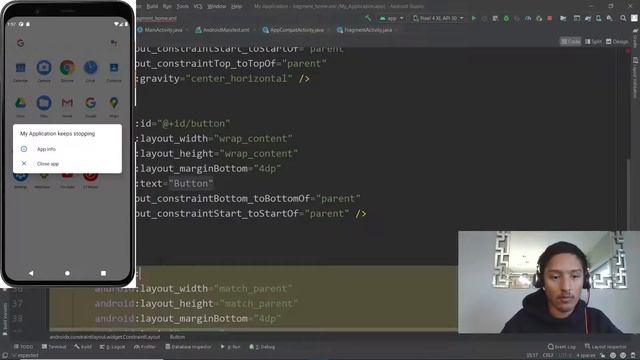Screen dimensions: 640x360
Task: Open Google Drive icon on emulator
Action: coord(20,103)
